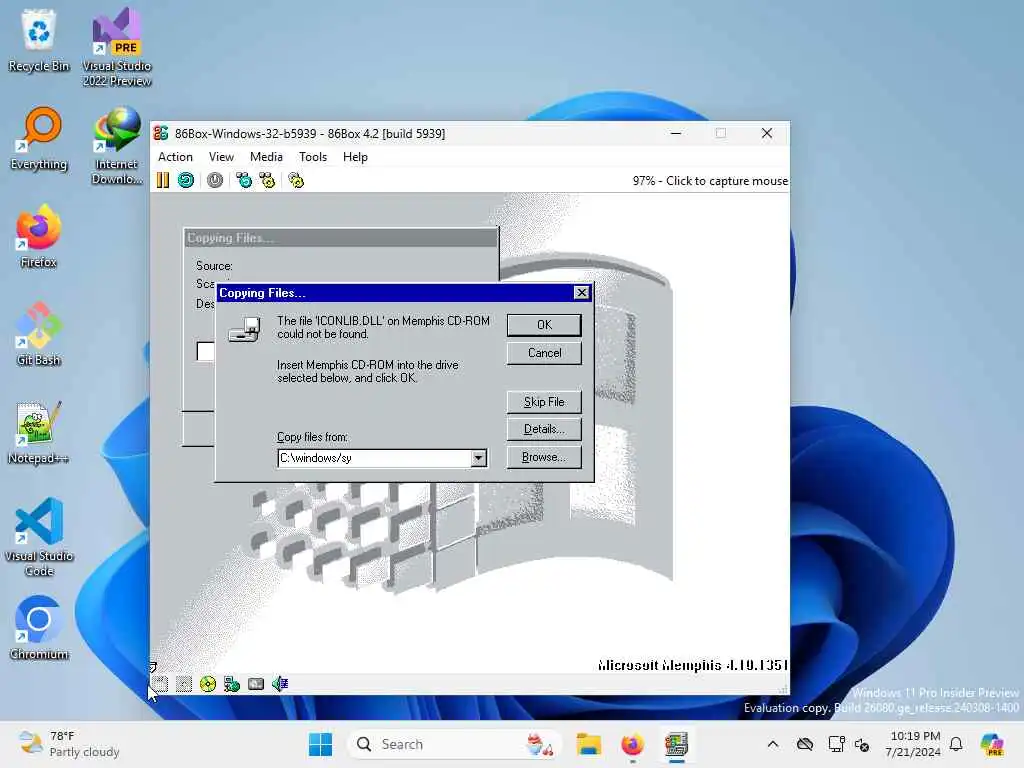Image resolution: width=1024 pixels, height=768 pixels.
Task: Click the Browse... button
Action: (x=544, y=457)
